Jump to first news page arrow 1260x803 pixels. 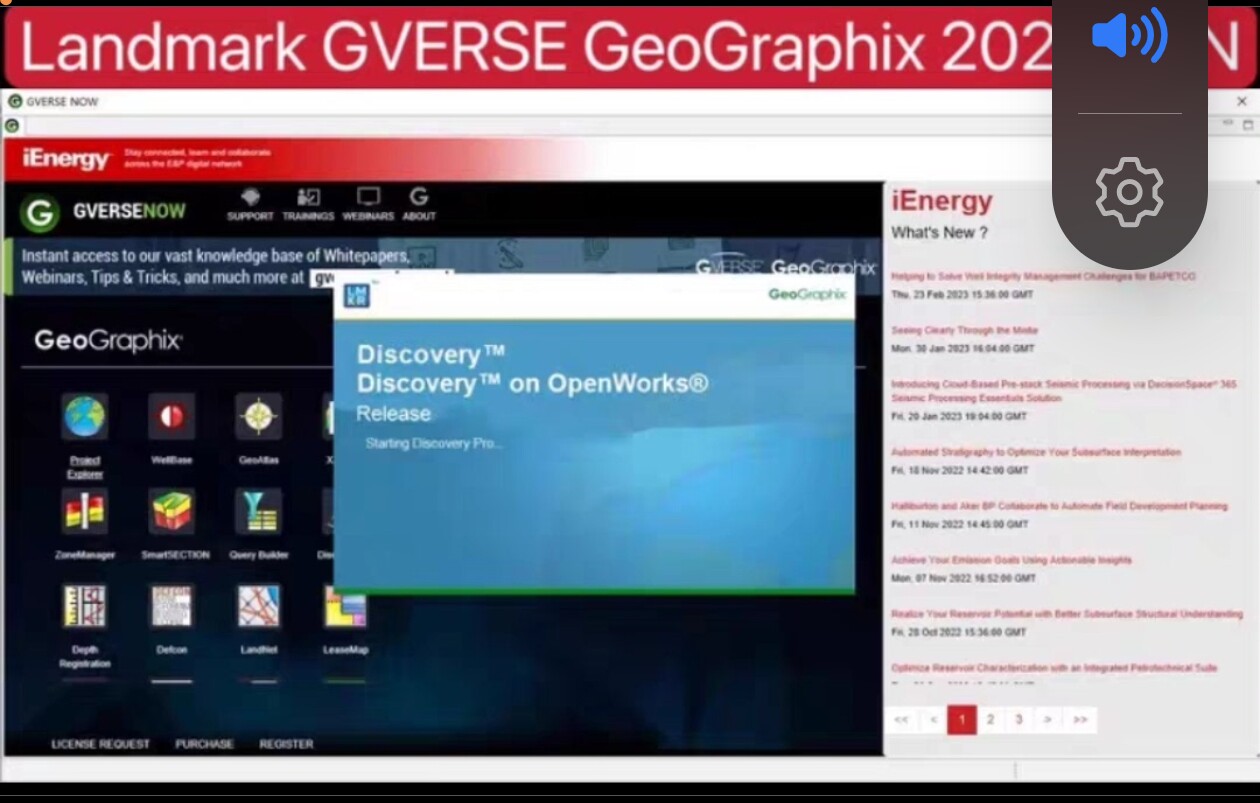(901, 720)
